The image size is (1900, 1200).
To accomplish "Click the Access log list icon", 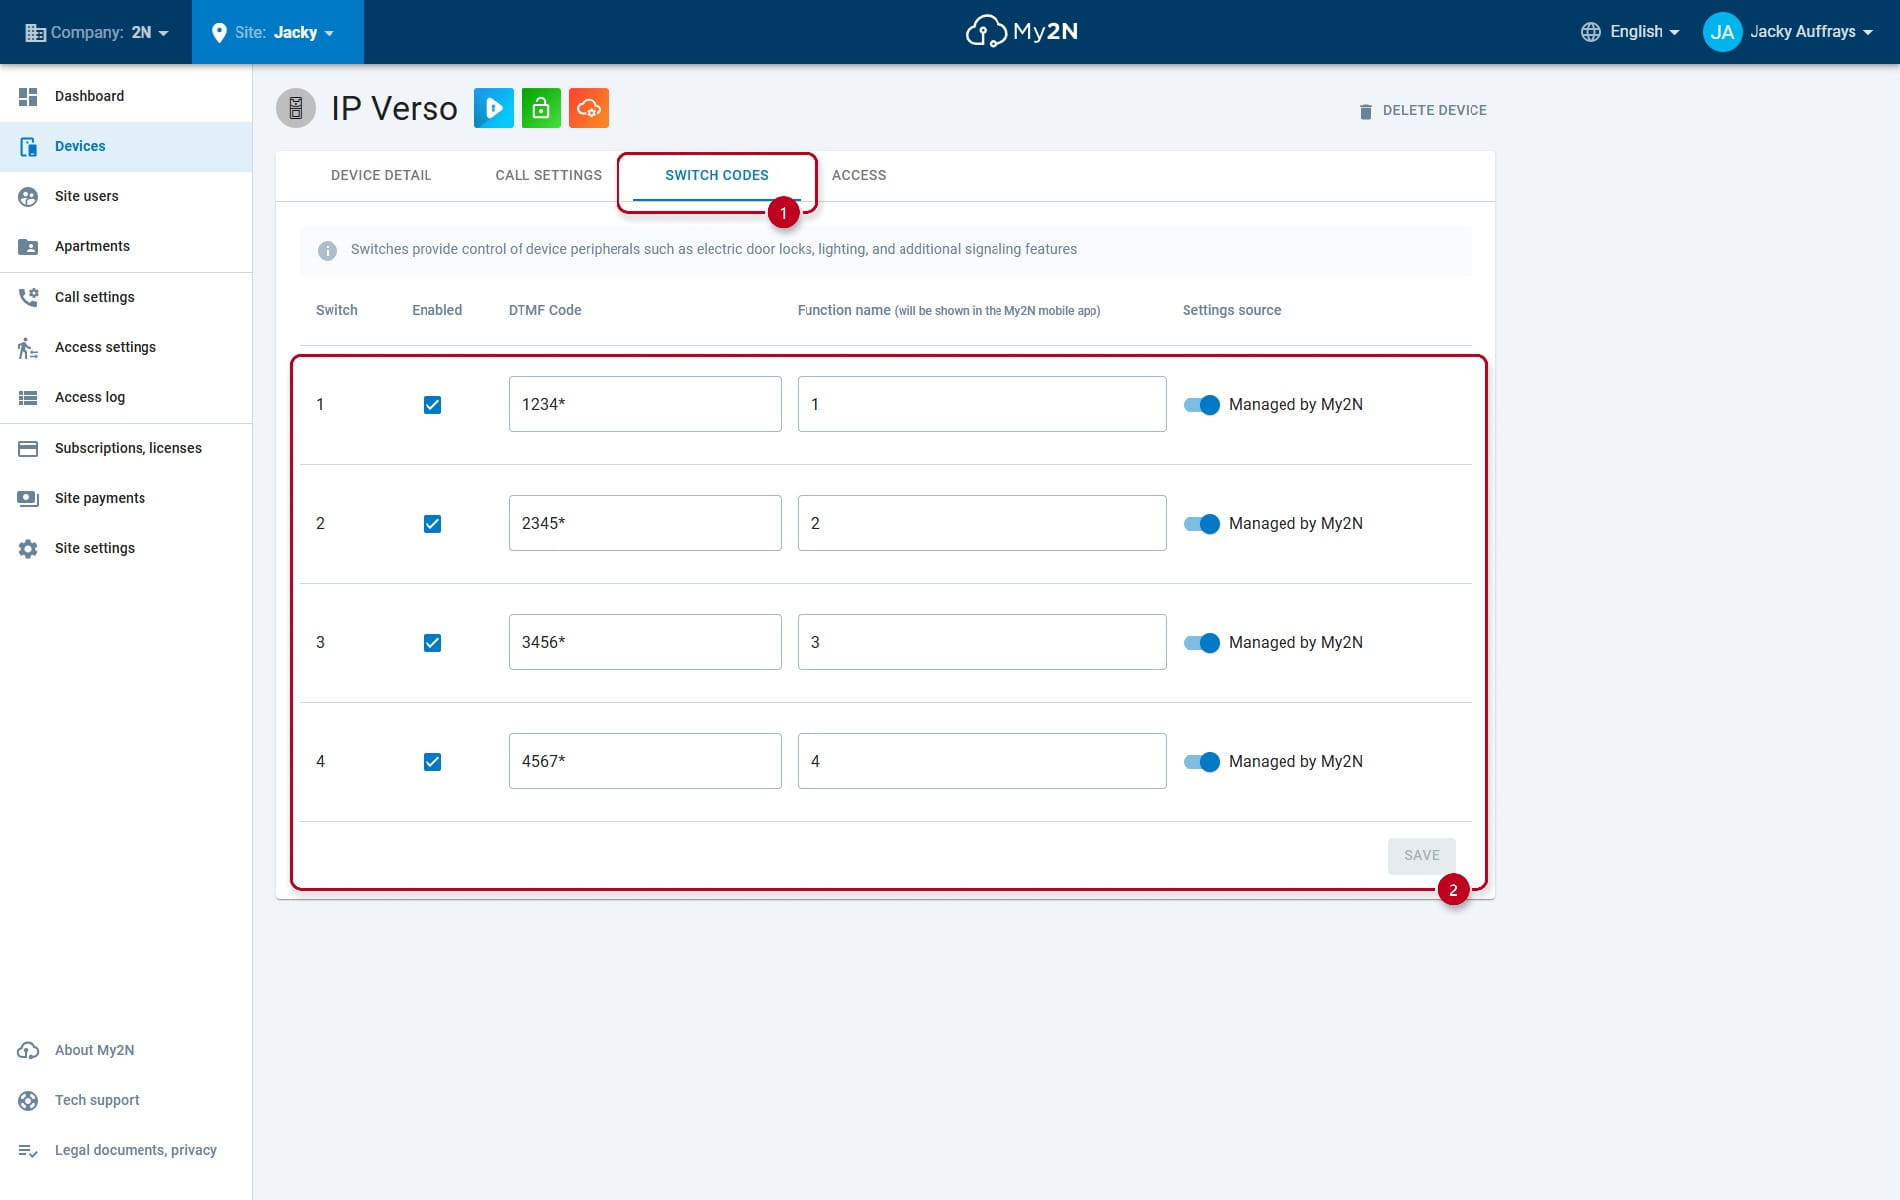I will (x=28, y=397).
